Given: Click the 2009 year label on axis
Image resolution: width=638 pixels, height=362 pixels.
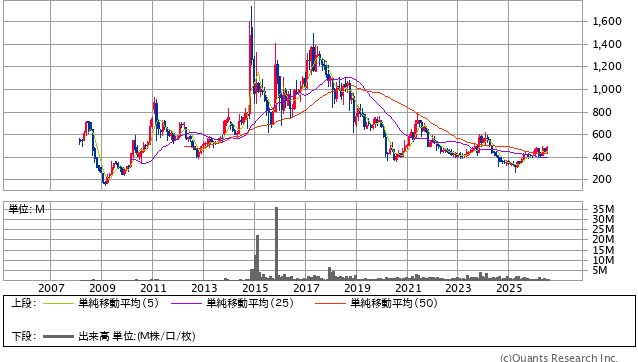Looking at the screenshot, I should 102,288.
